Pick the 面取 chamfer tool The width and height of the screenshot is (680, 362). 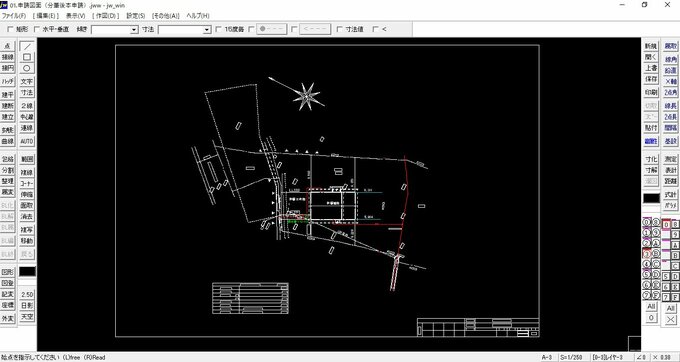coord(27,205)
